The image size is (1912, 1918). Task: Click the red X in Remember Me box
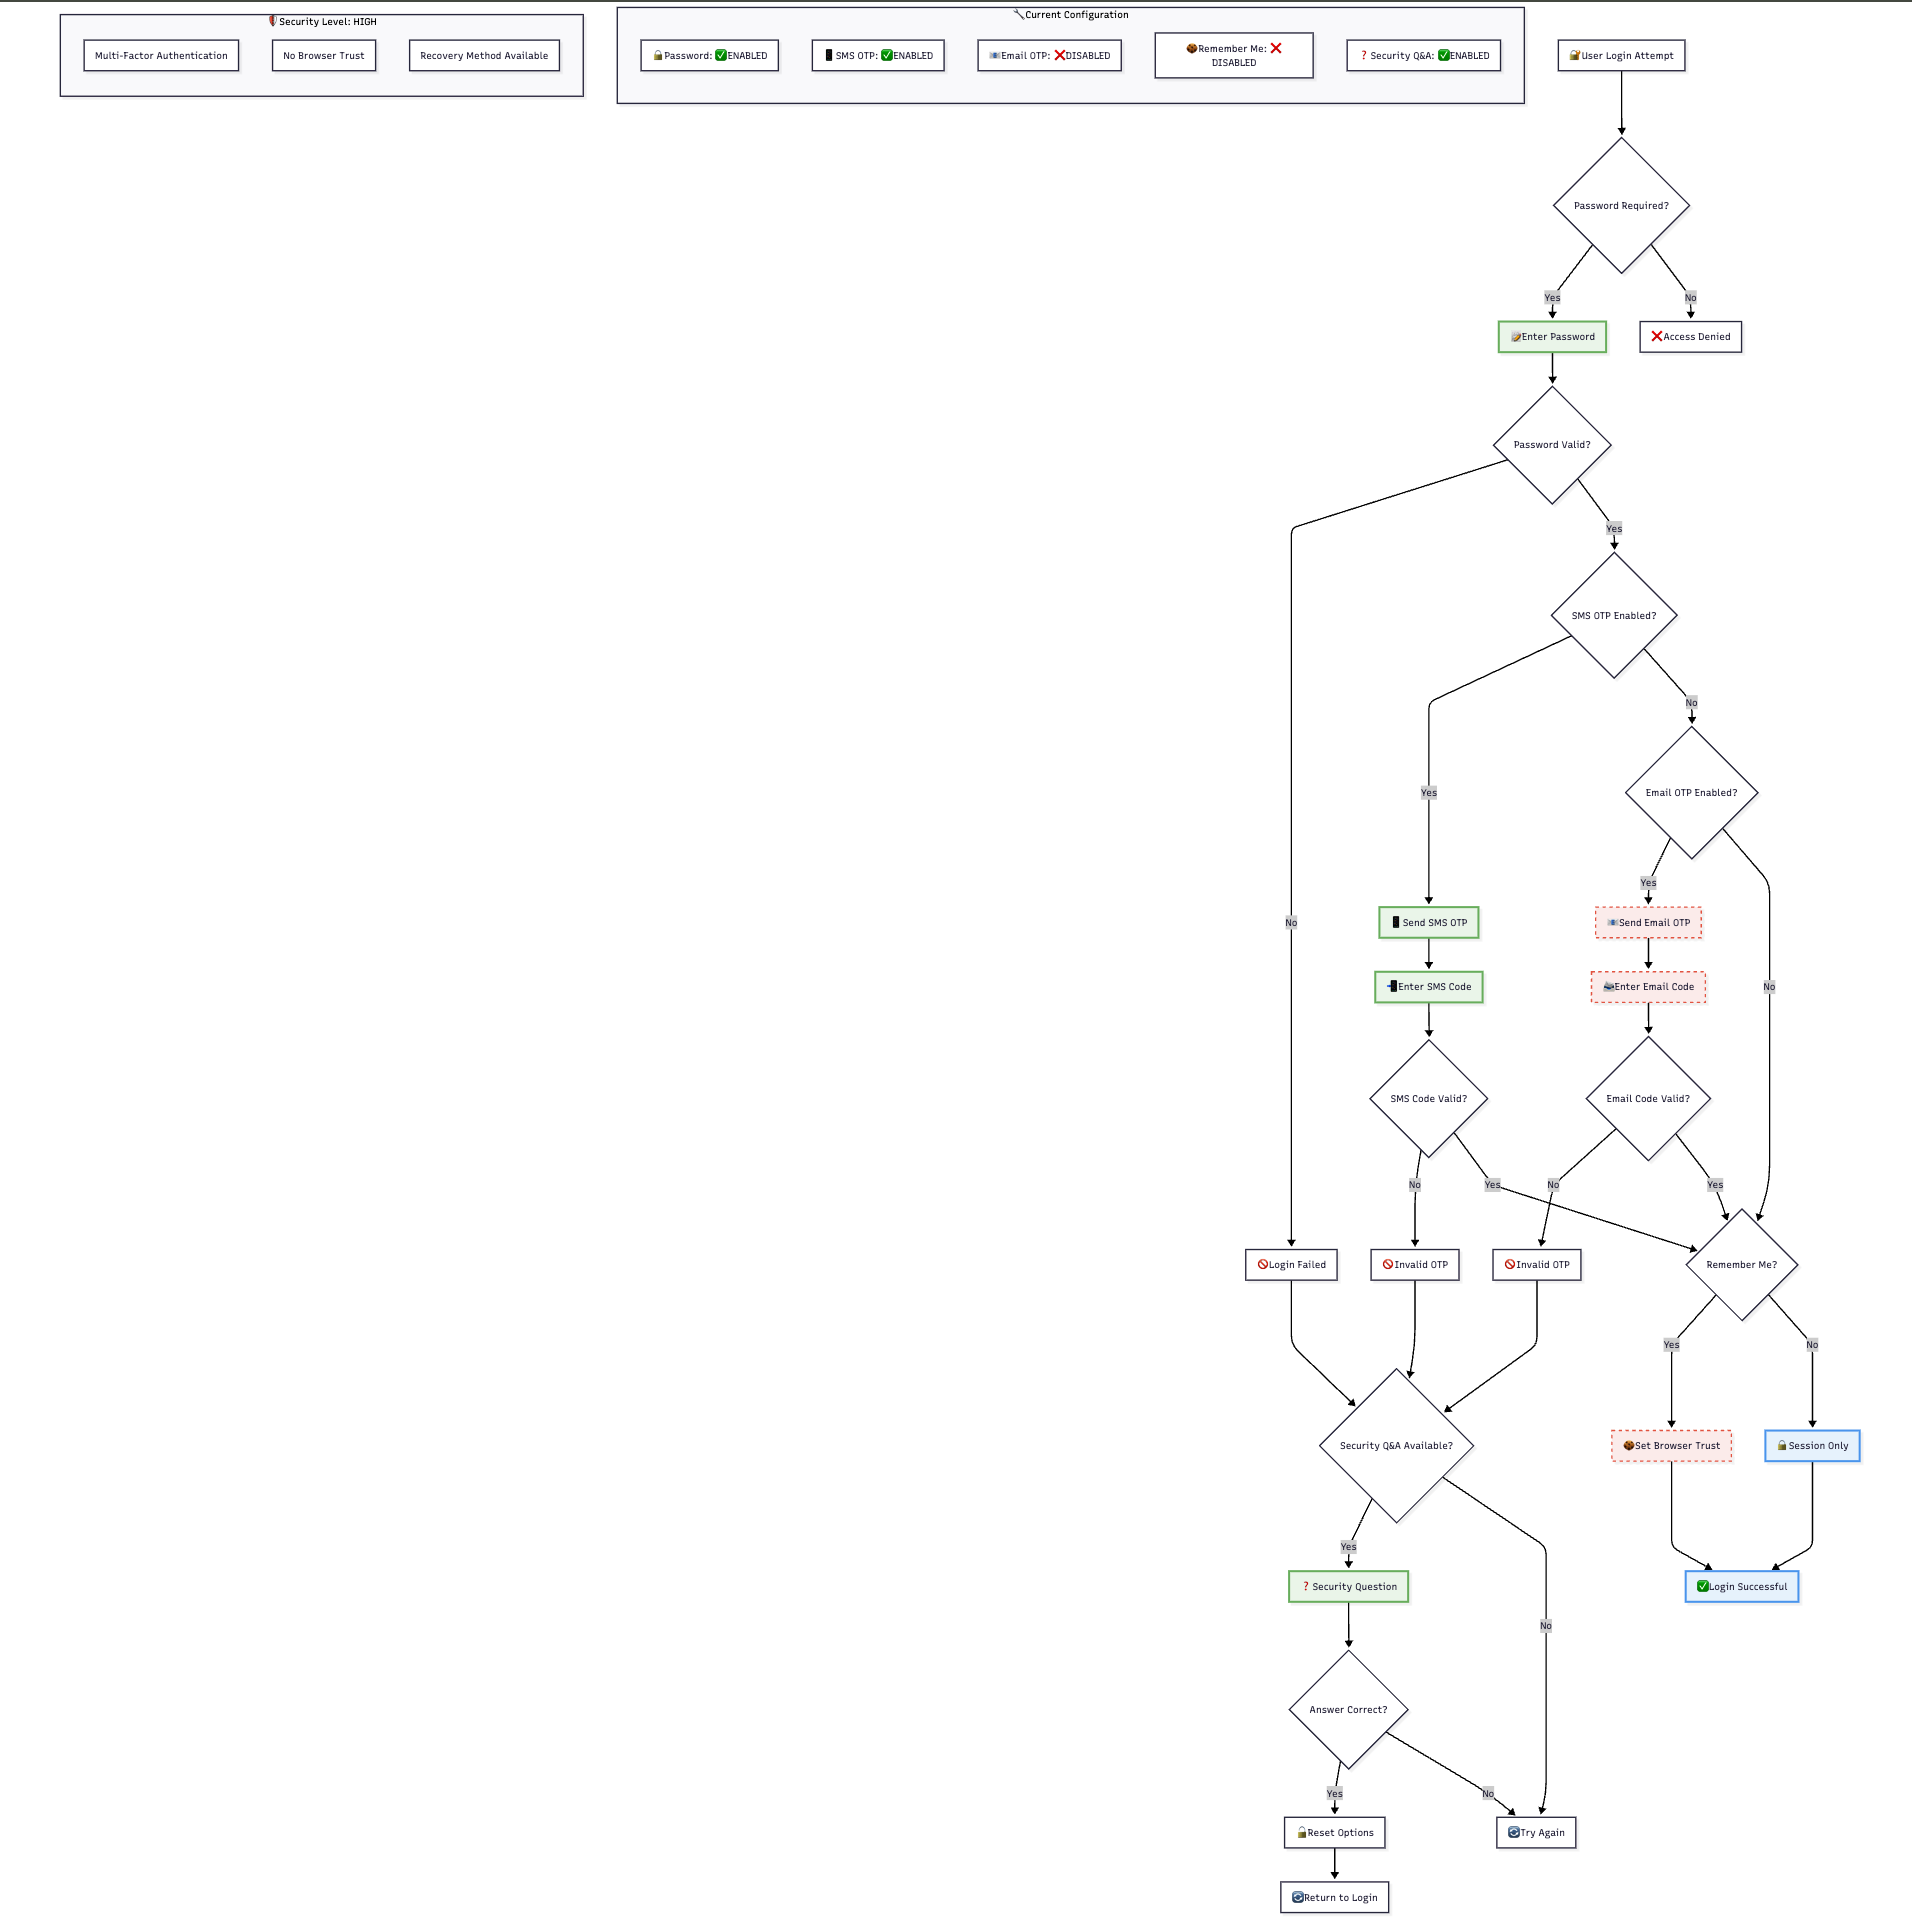click(1276, 48)
